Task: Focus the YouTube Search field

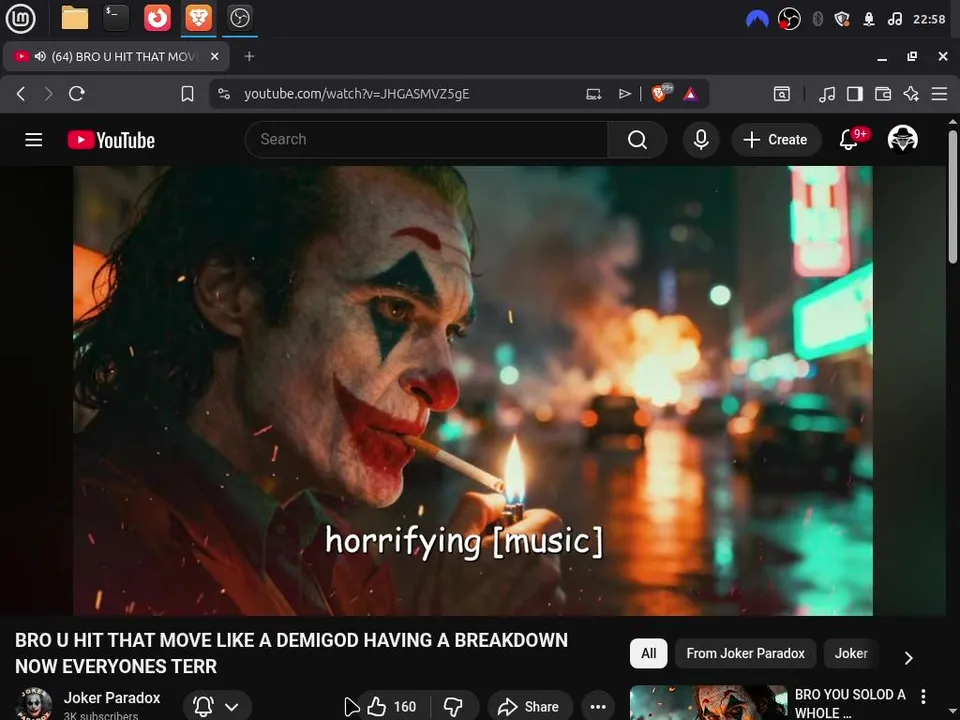Action: (x=426, y=140)
